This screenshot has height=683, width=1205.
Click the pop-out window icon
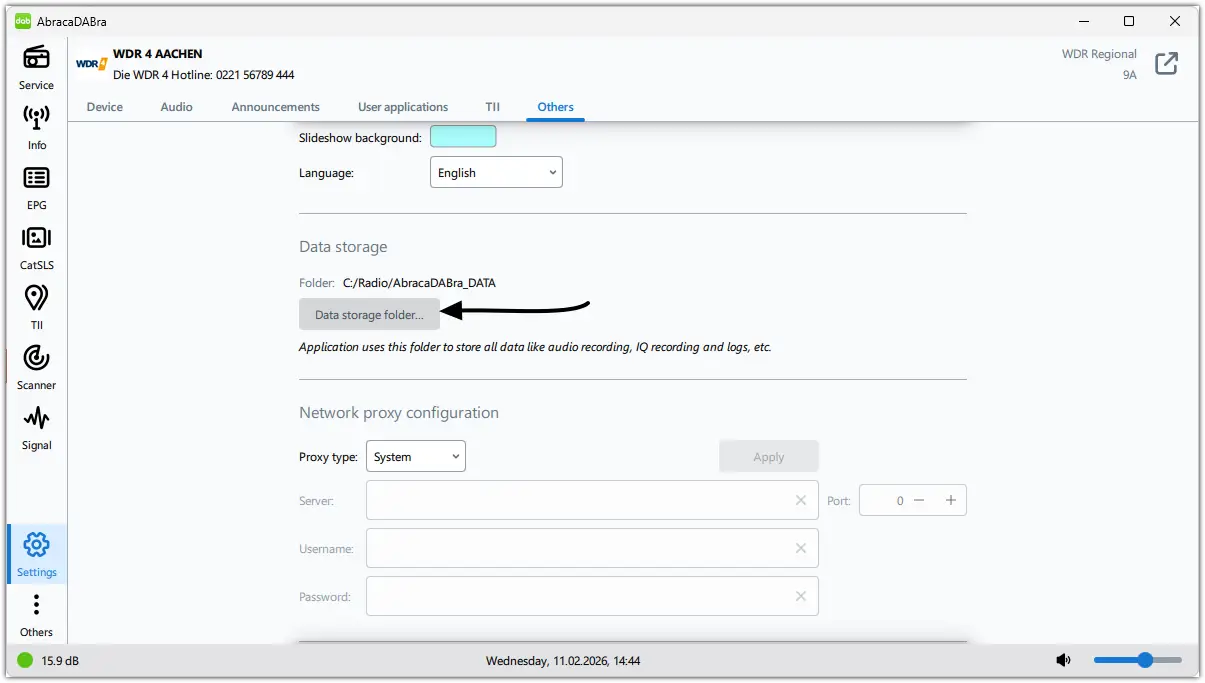pyautogui.click(x=1166, y=64)
